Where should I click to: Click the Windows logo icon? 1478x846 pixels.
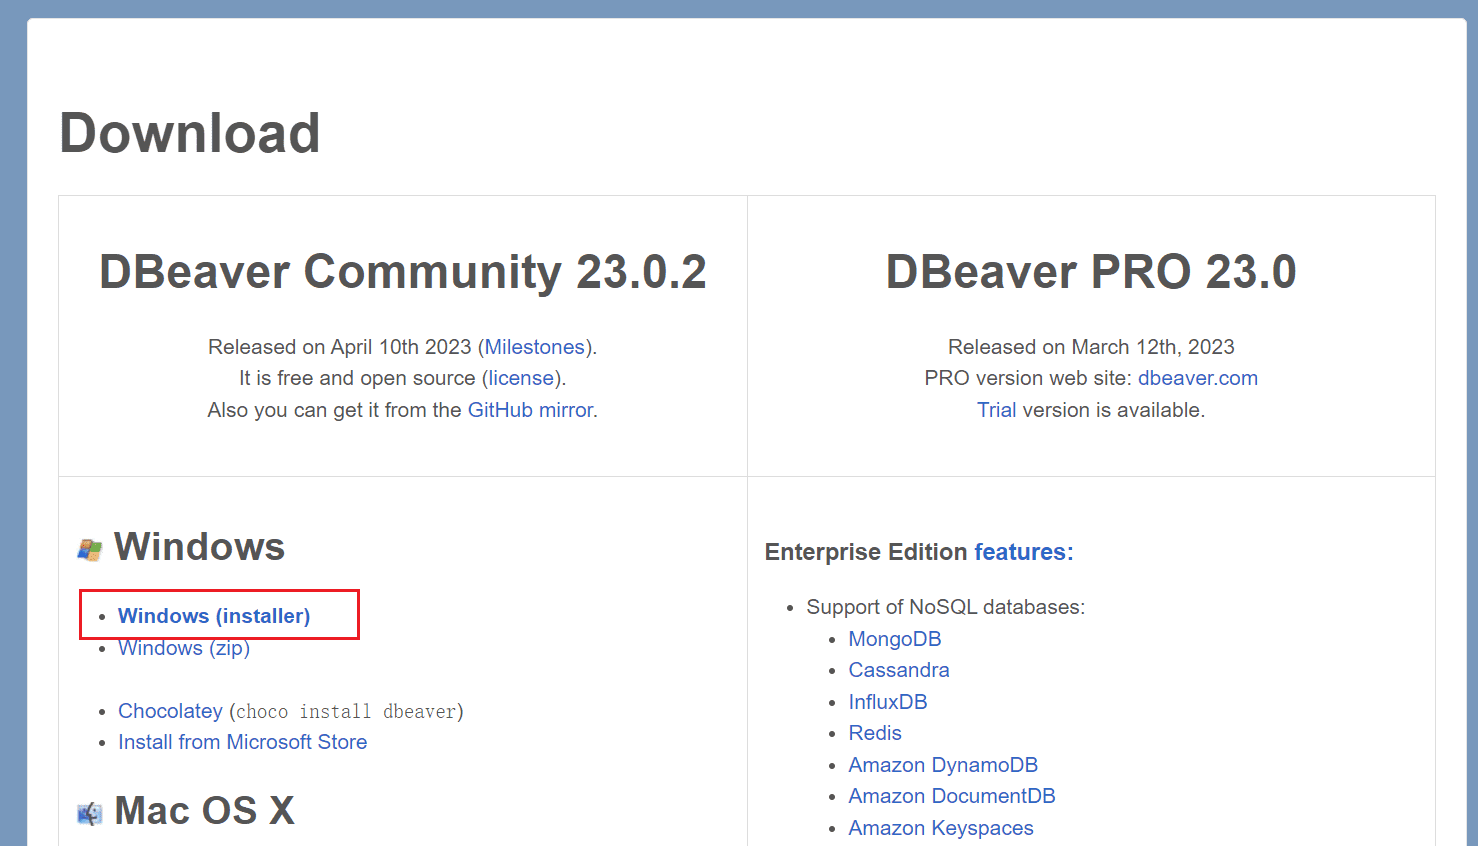pyautogui.click(x=90, y=549)
